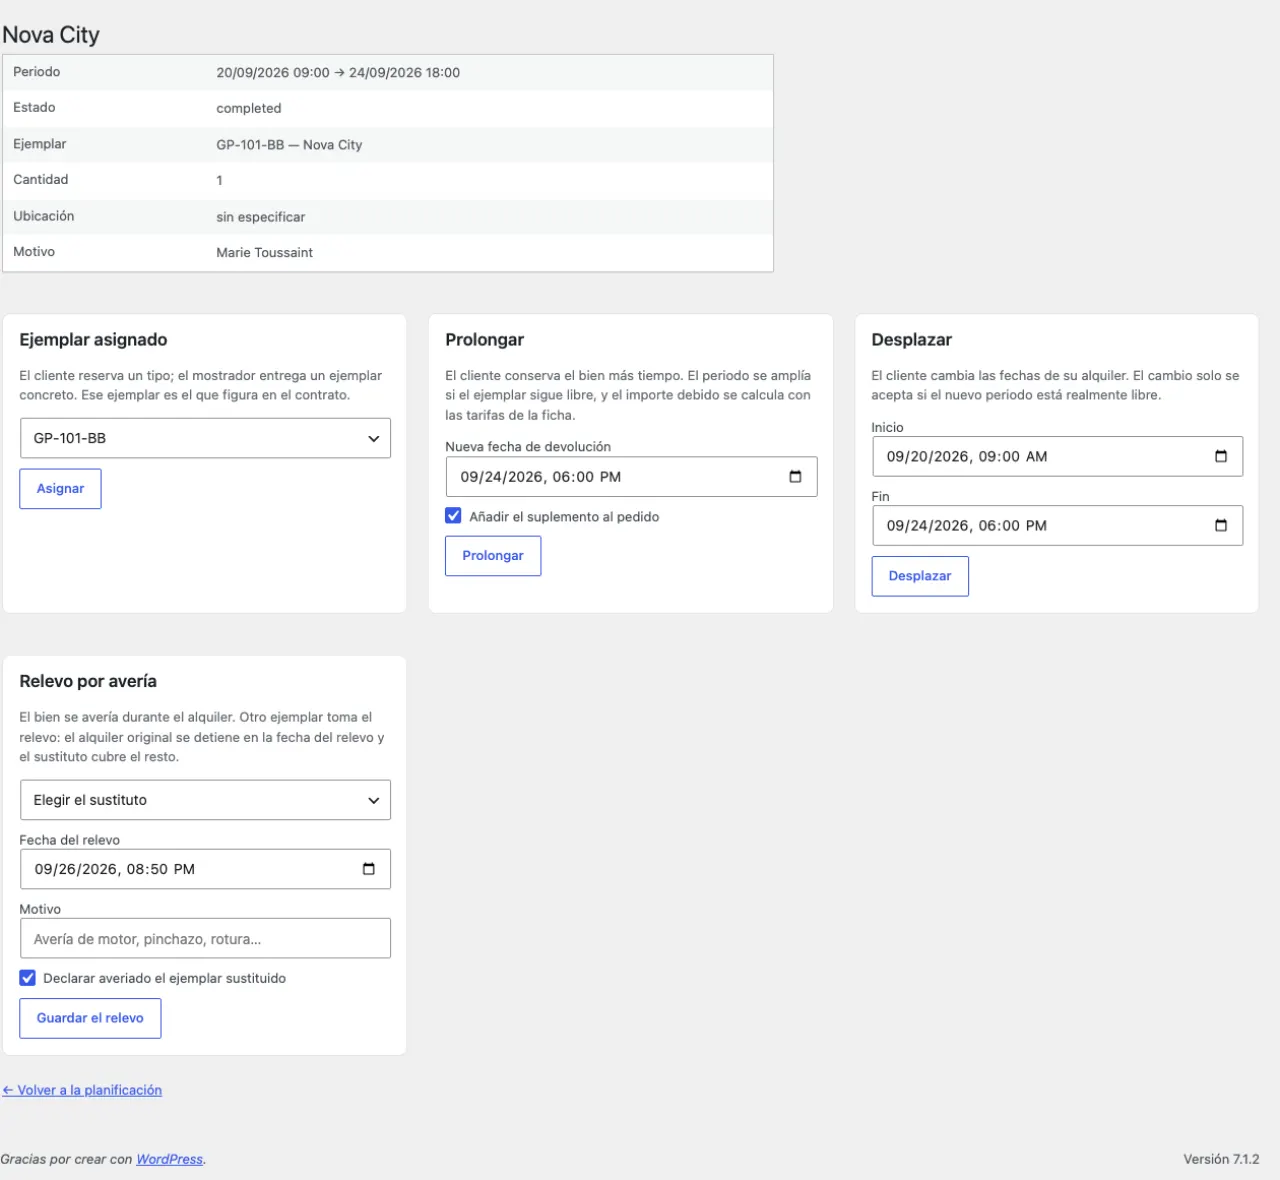The image size is (1280, 1180).
Task: Click the Estado value 'completed'
Action: click(x=249, y=108)
